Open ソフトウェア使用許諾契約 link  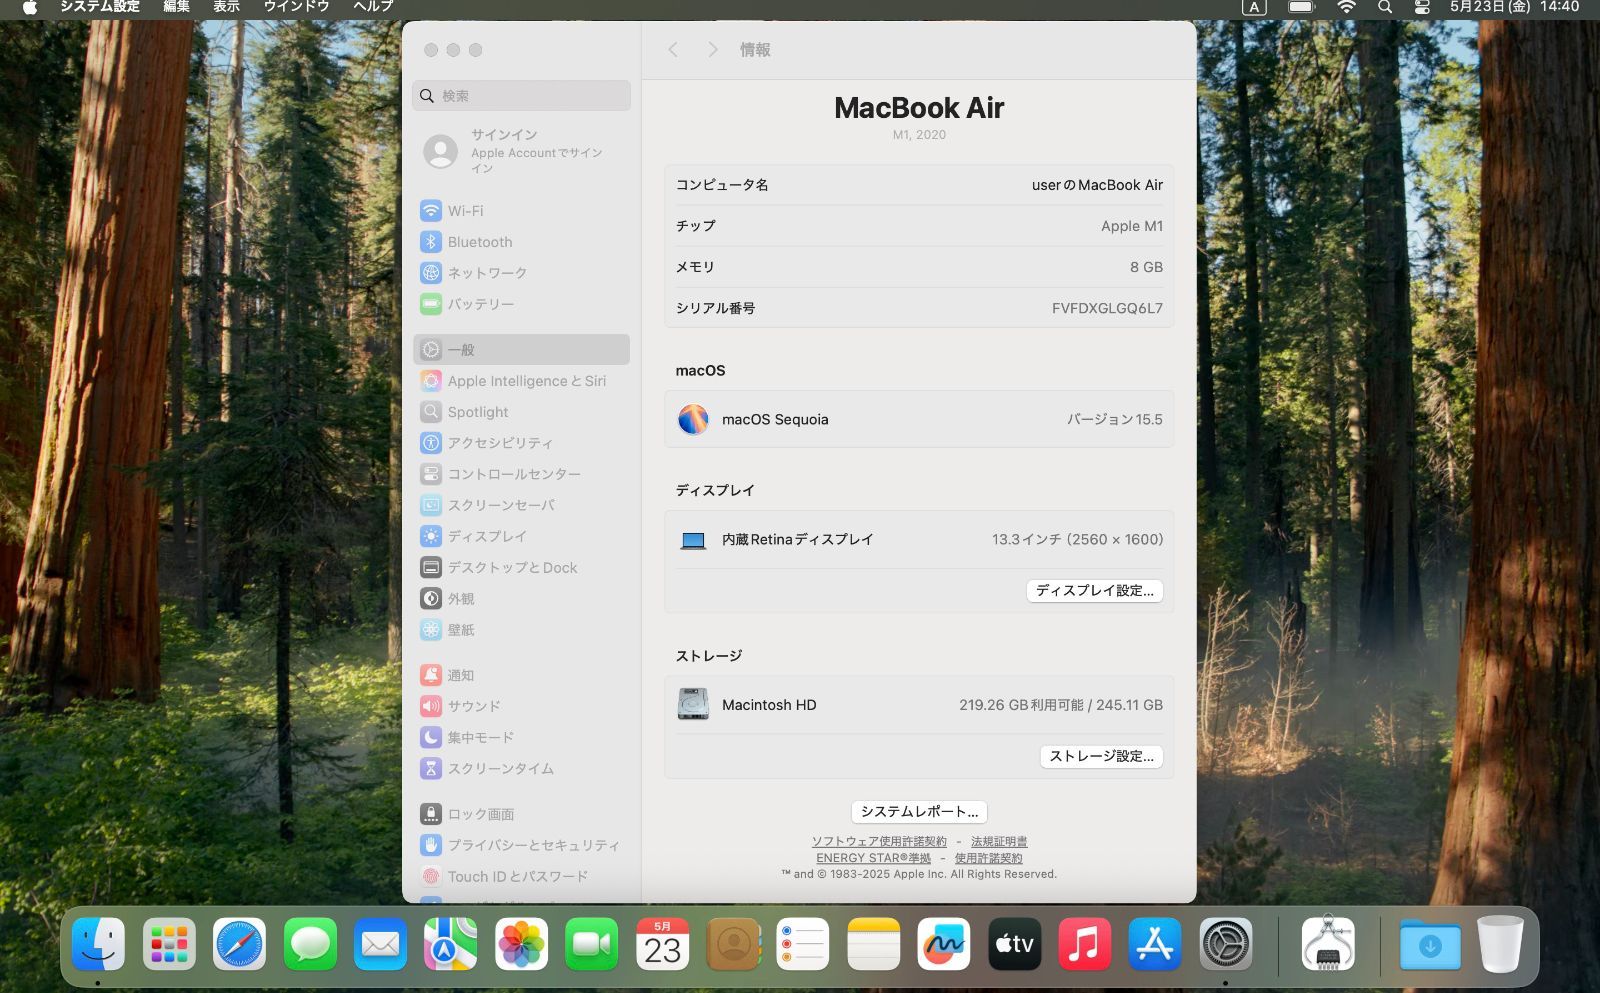pos(879,842)
